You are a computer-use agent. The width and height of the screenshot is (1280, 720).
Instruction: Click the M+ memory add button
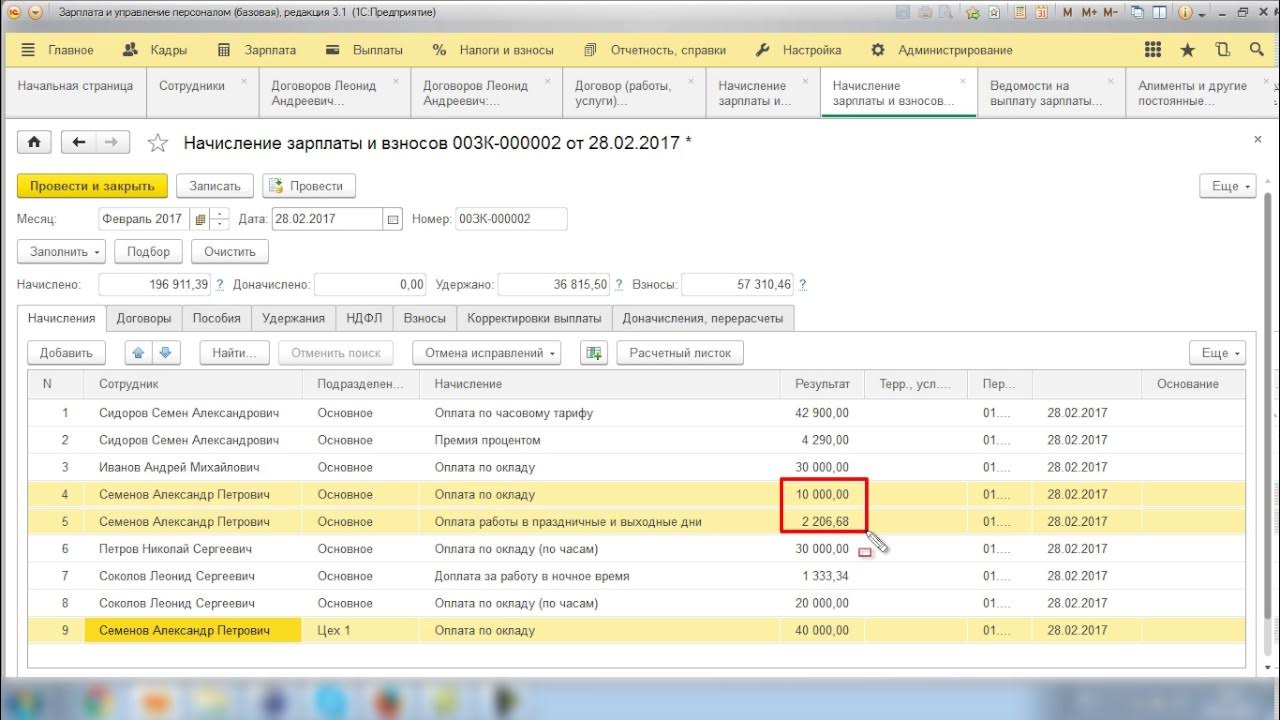coord(1089,12)
